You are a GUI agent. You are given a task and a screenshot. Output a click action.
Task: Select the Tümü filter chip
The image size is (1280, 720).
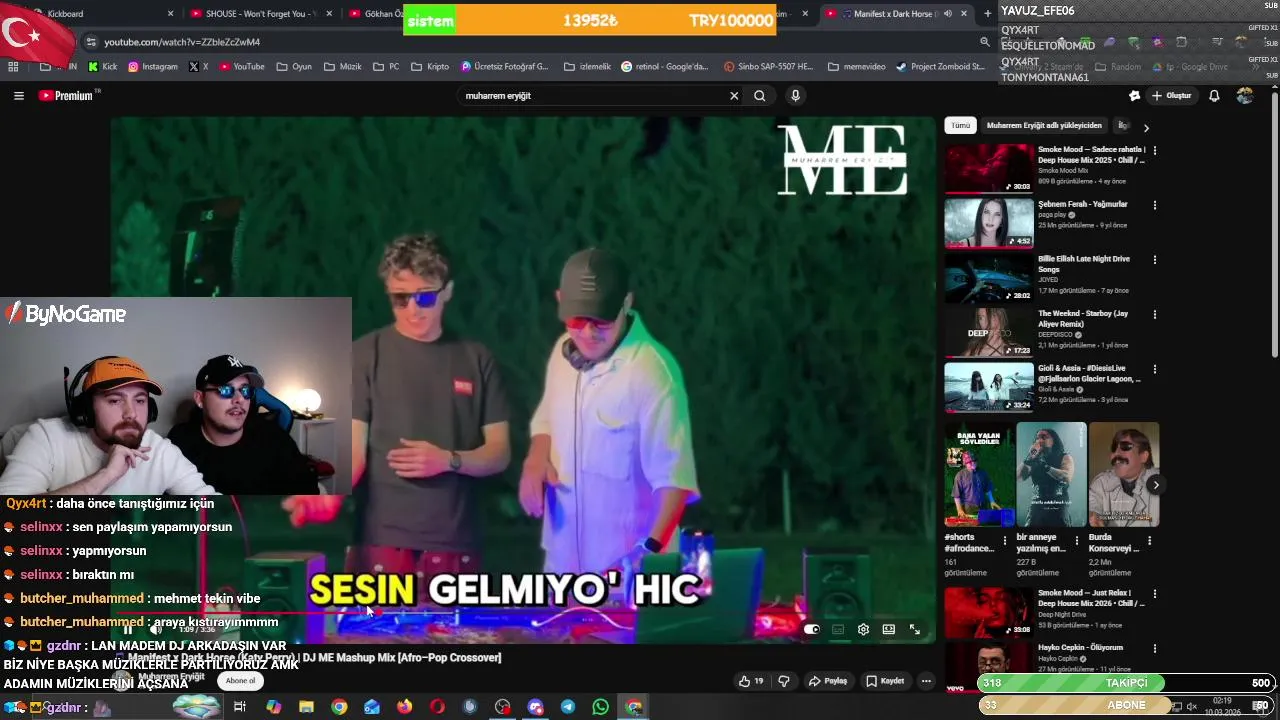tap(960, 125)
